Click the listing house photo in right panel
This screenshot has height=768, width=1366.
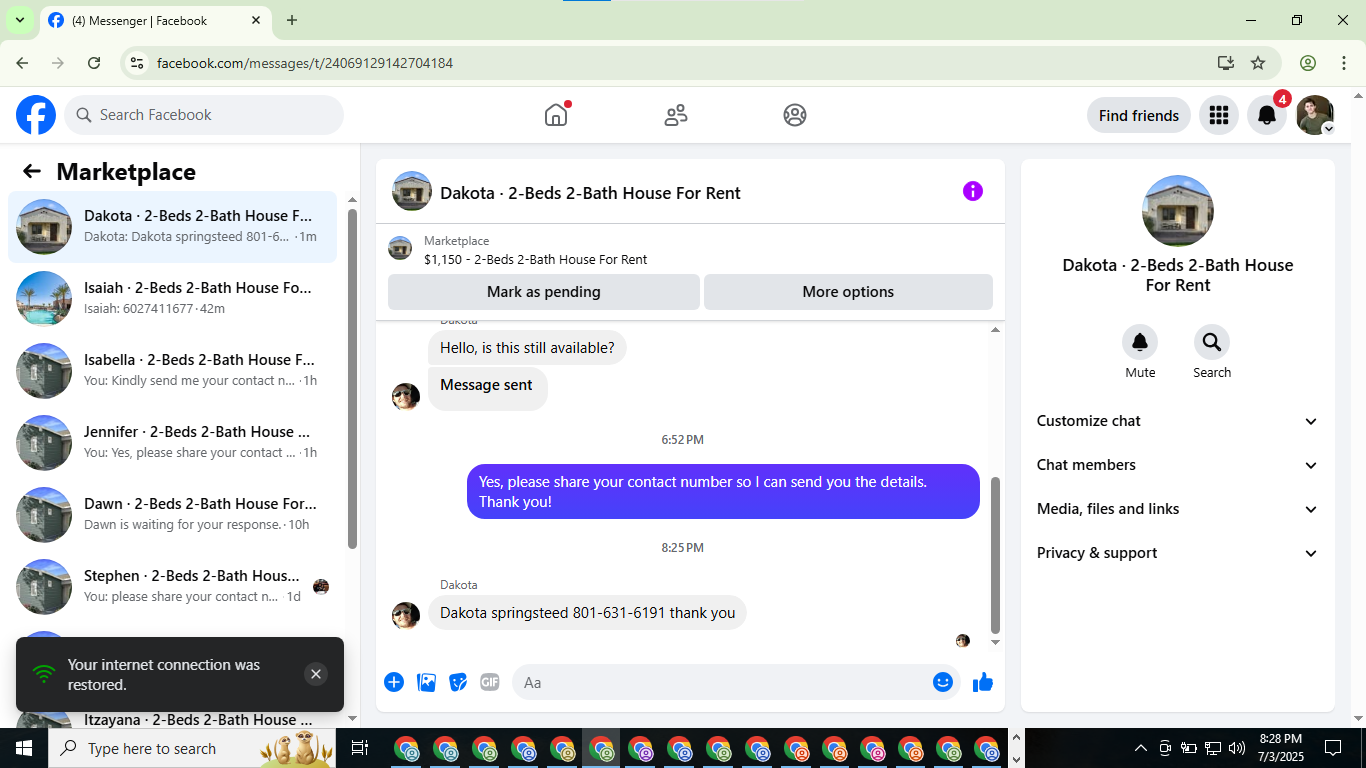[1178, 211]
